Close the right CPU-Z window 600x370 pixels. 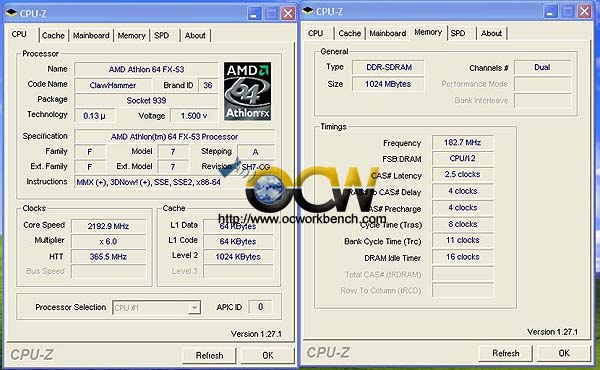tap(584, 12)
